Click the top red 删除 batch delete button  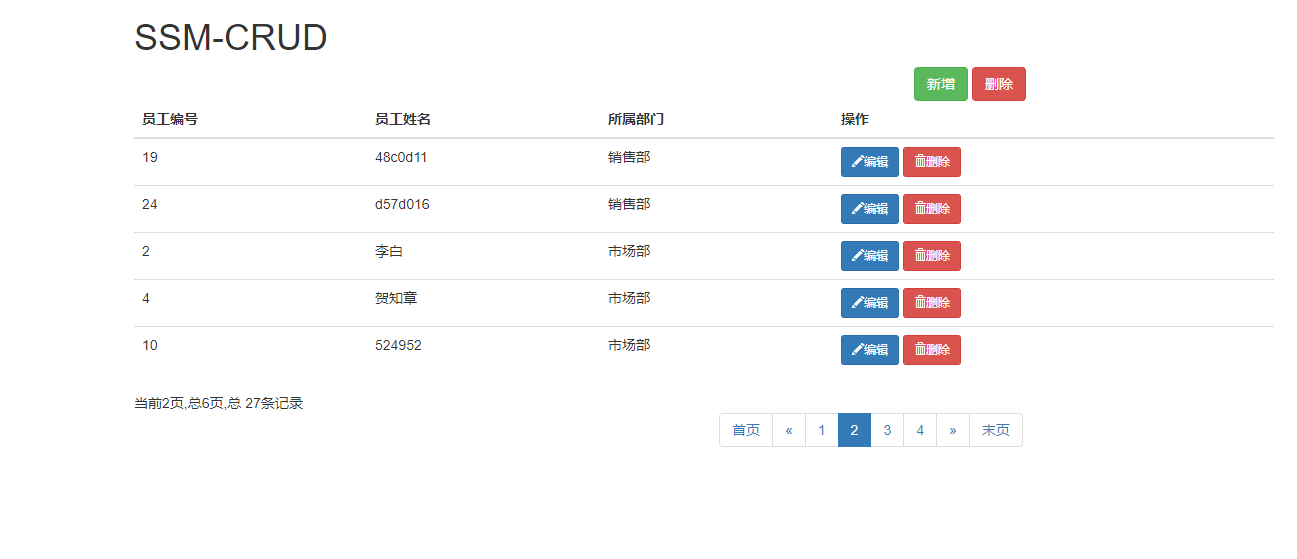tap(998, 84)
